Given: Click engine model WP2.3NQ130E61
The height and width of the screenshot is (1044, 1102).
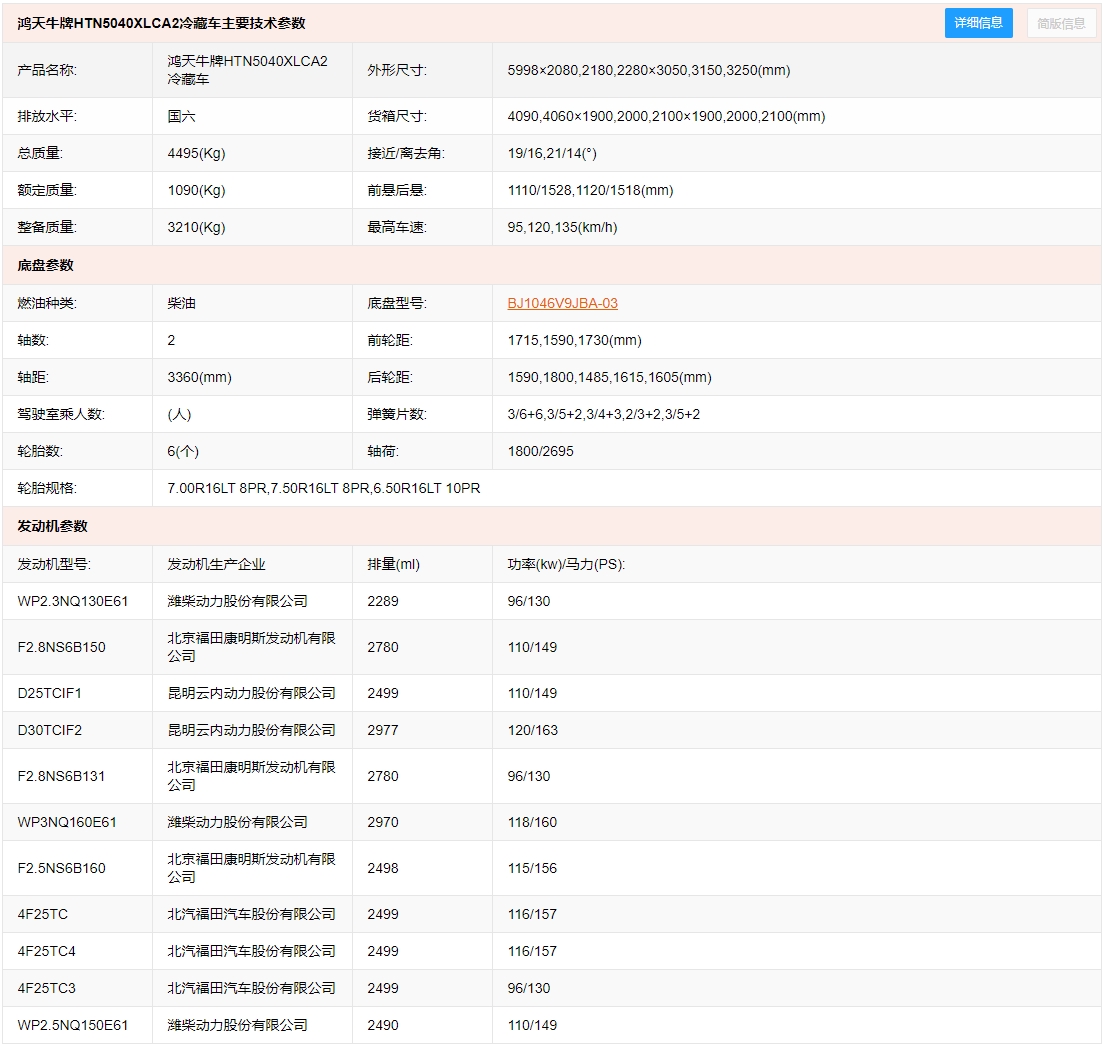Looking at the screenshot, I should click(x=73, y=601).
